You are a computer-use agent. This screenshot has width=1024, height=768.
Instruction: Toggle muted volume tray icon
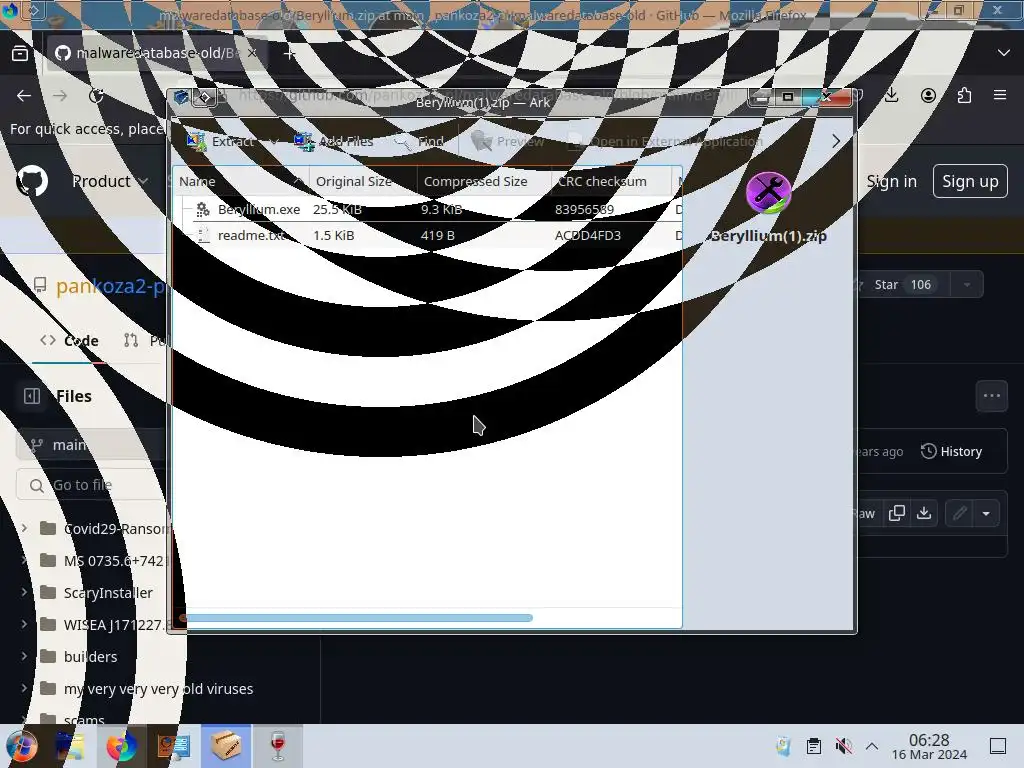843,746
